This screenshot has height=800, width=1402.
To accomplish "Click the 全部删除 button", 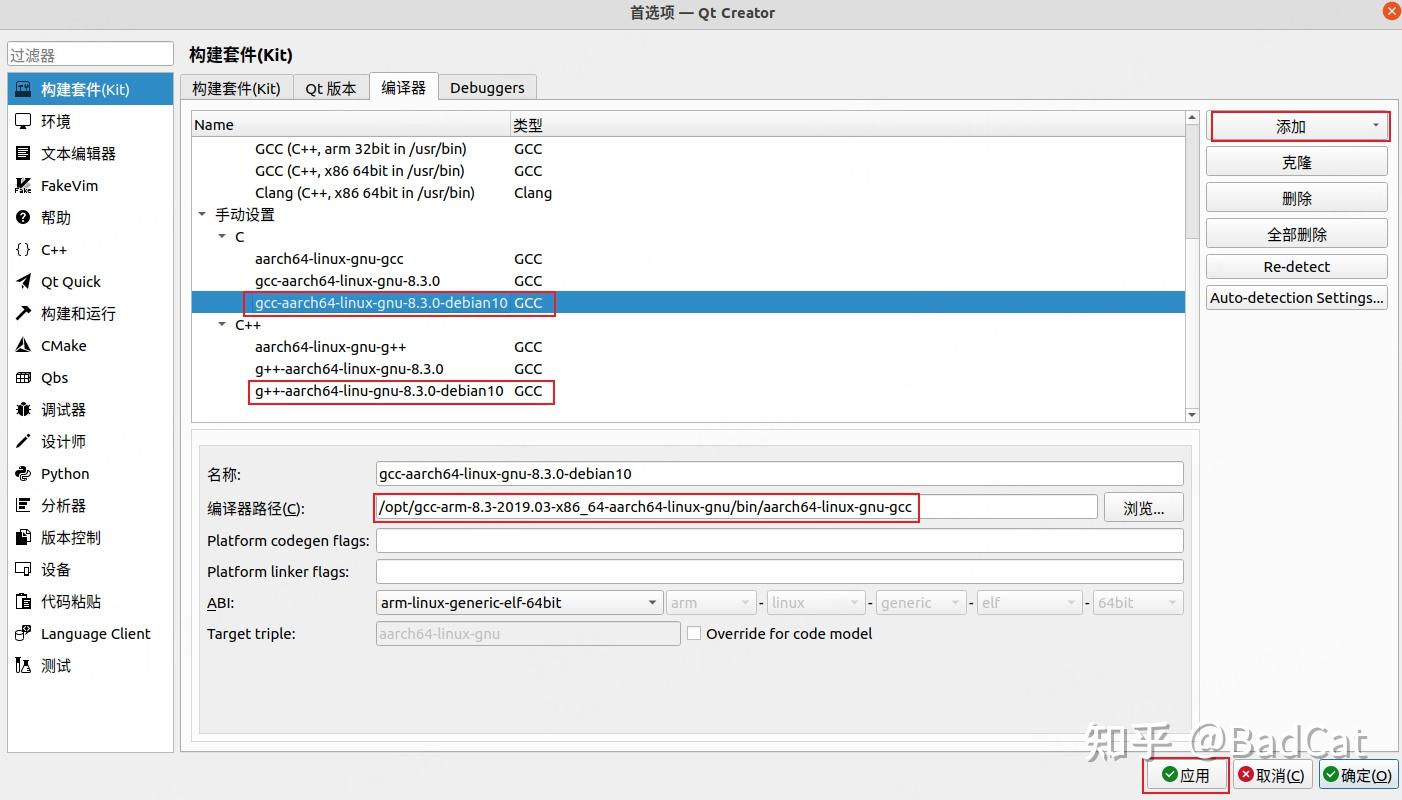I will [x=1297, y=234].
